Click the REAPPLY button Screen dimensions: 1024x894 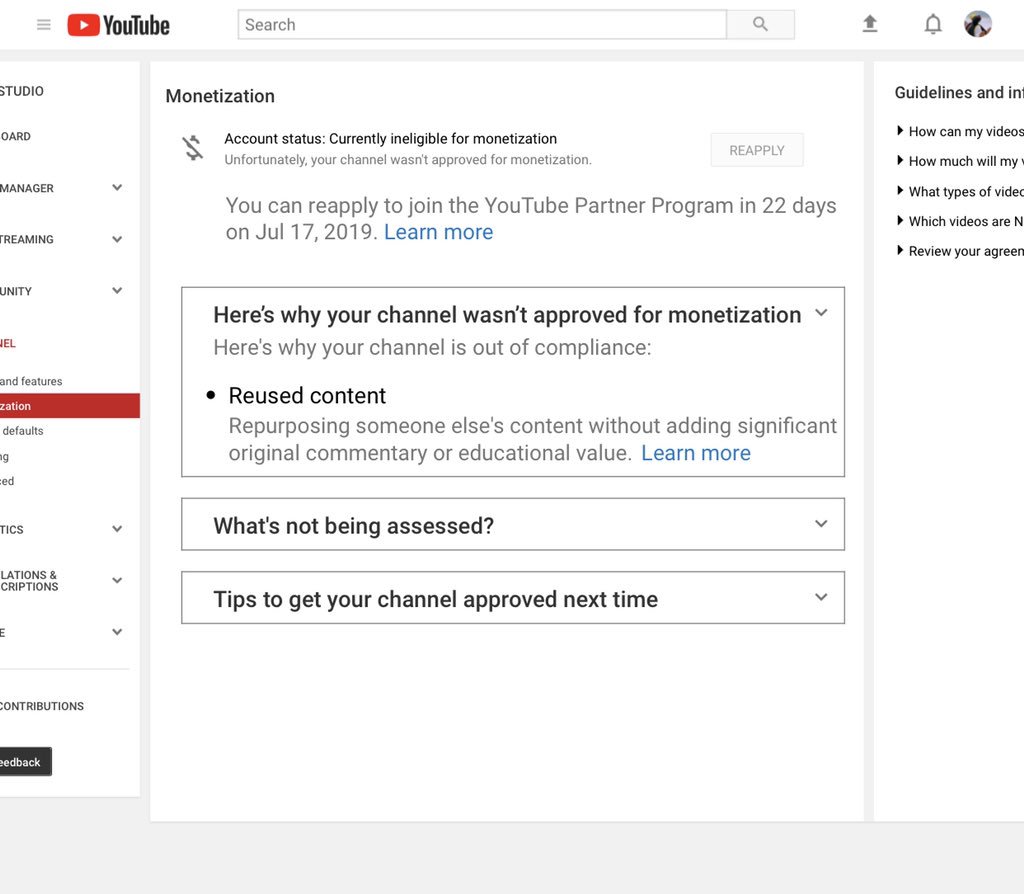click(x=757, y=150)
